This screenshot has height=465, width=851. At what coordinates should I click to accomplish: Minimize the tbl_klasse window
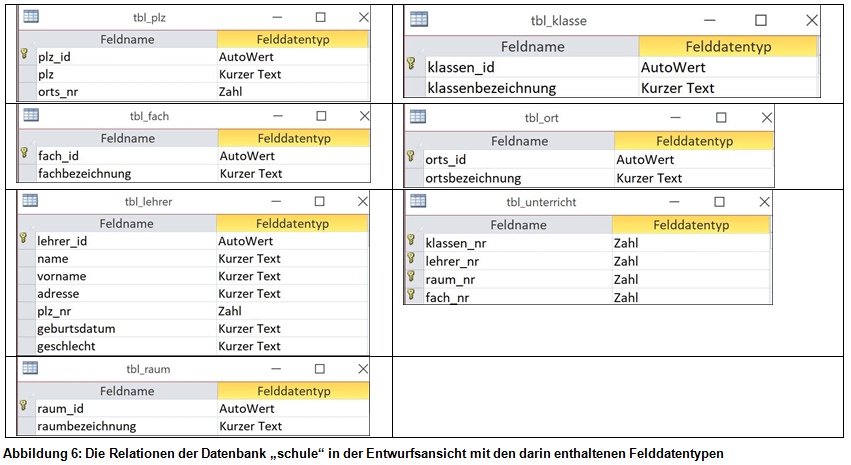pyautogui.click(x=708, y=20)
